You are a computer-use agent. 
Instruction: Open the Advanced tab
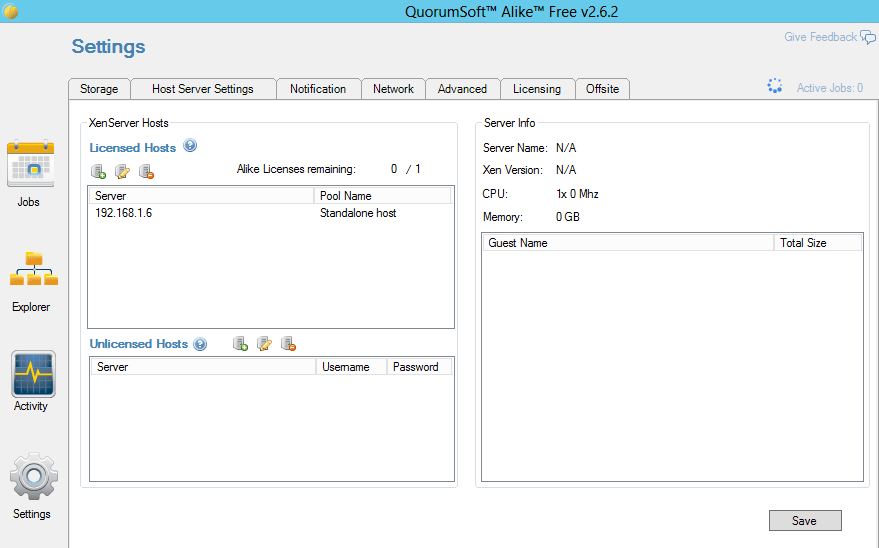coord(462,89)
